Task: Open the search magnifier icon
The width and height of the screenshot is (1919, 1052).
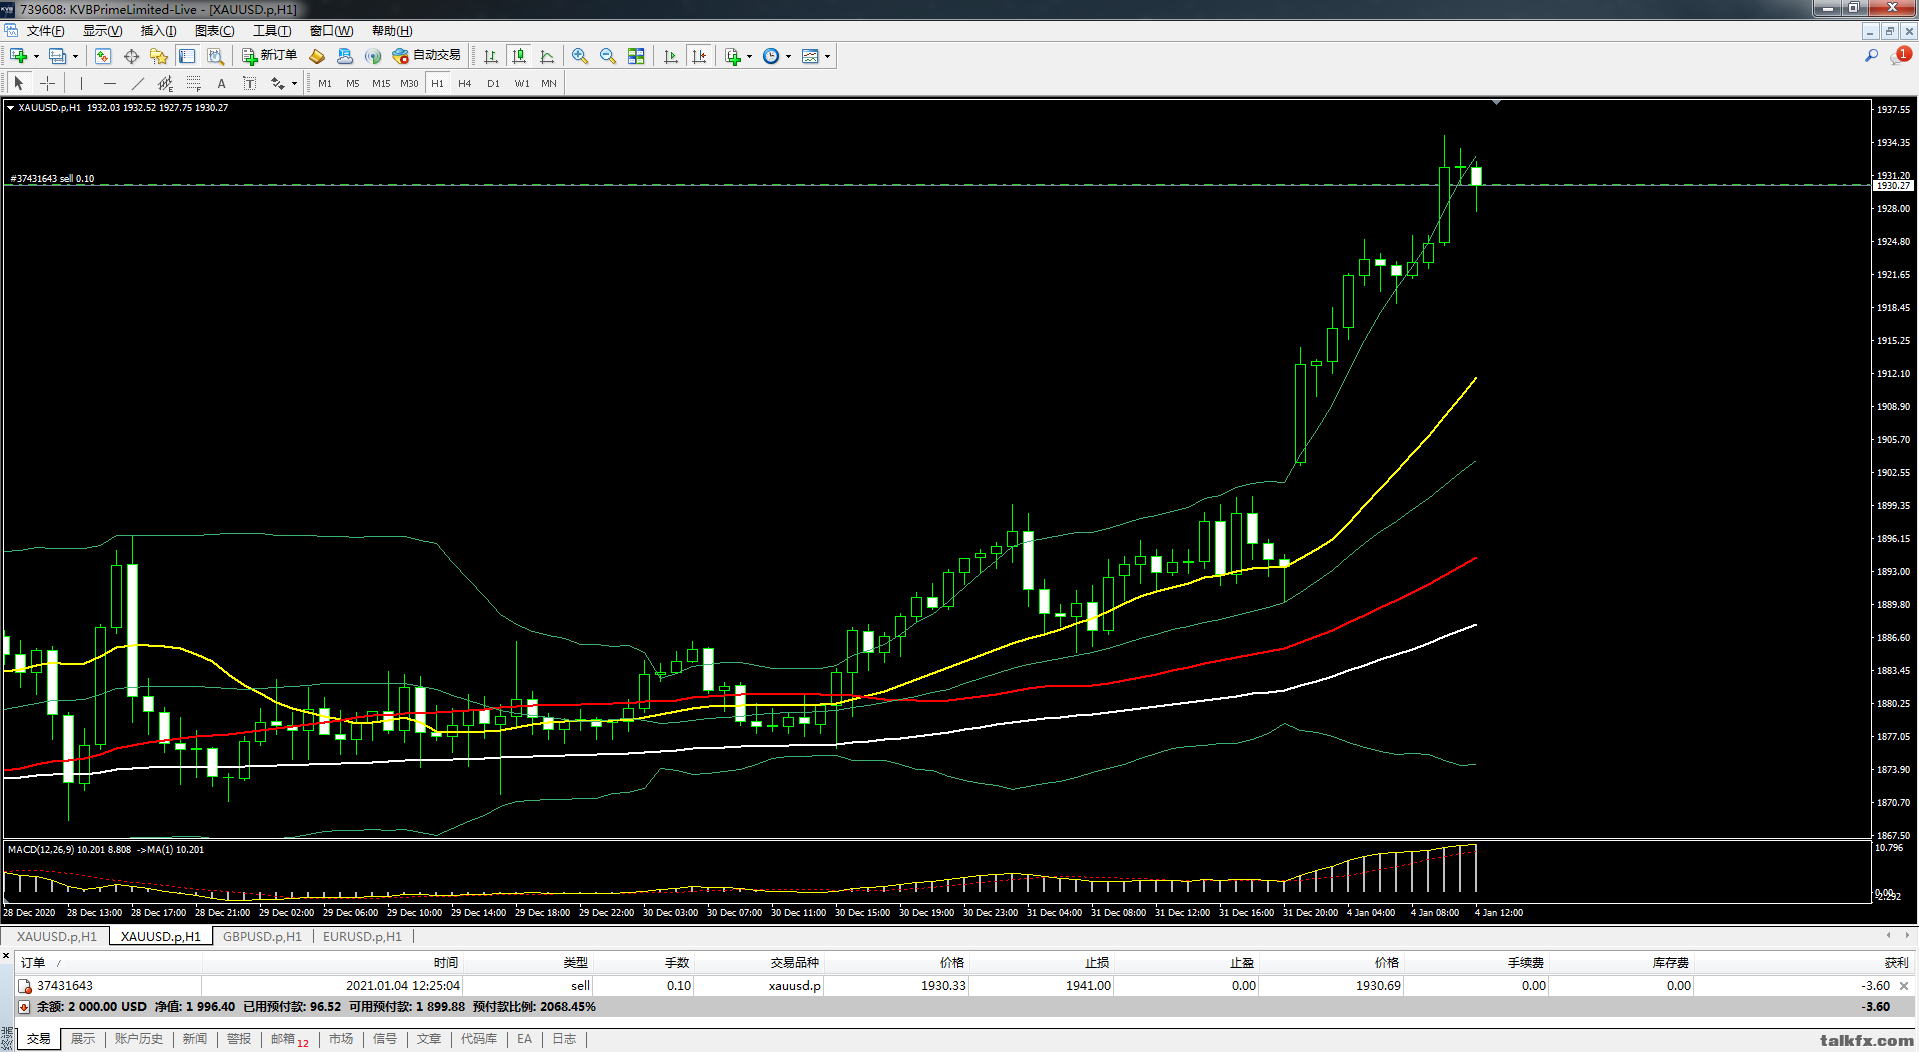Action: pos(1871,56)
